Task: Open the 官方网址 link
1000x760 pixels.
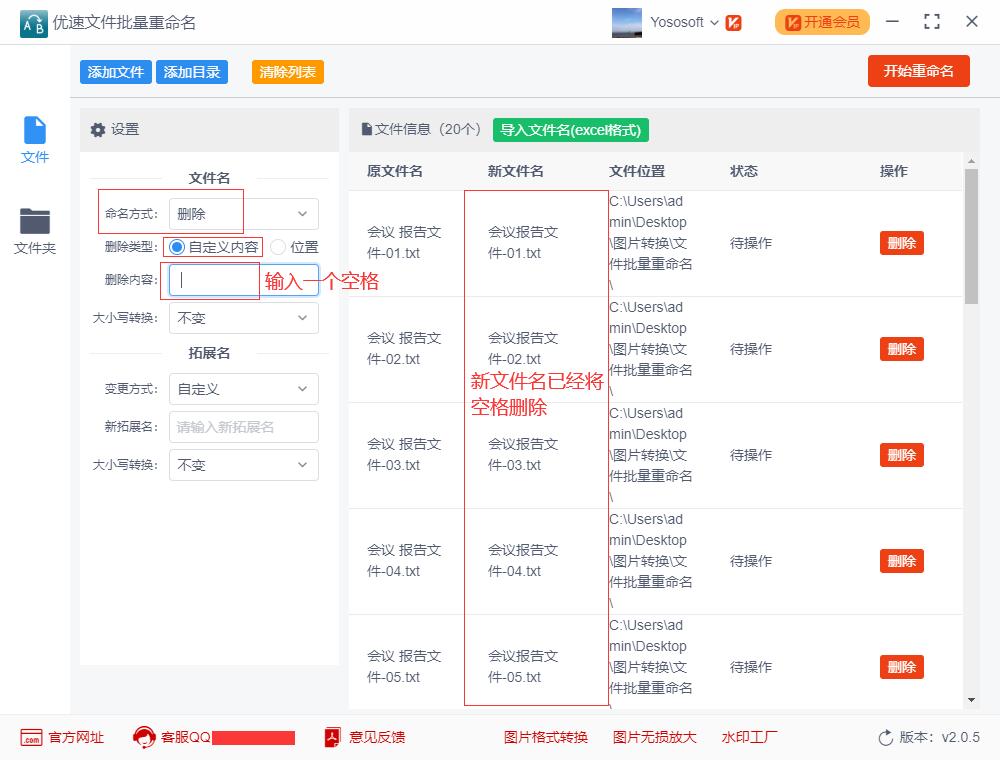Action: (x=76, y=738)
